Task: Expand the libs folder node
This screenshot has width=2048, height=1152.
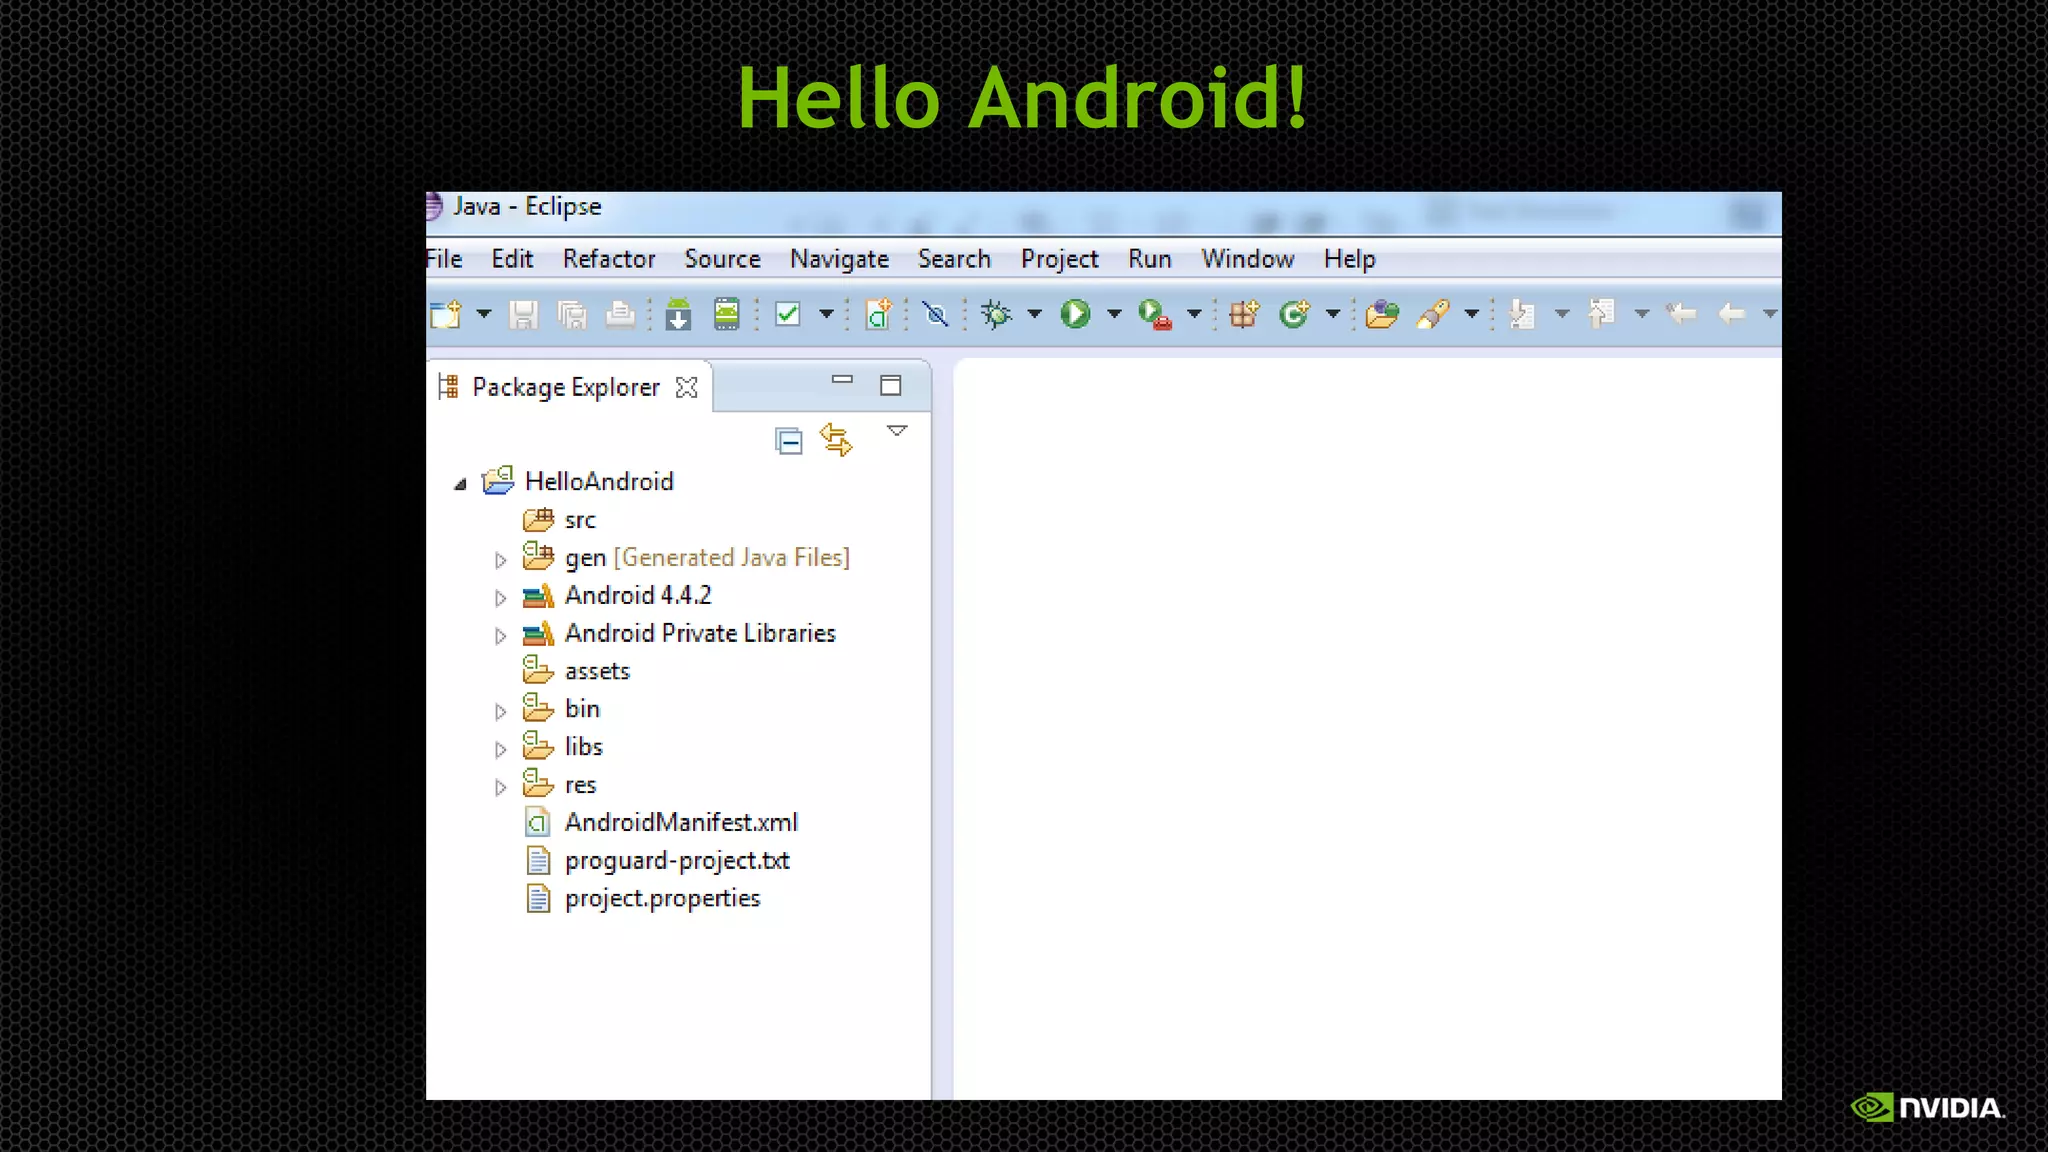Action: [501, 749]
